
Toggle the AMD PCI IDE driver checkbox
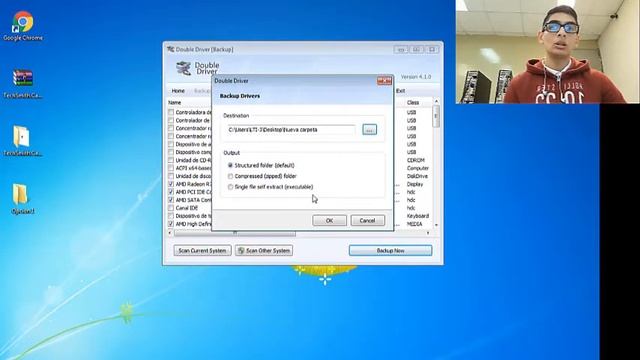pyautogui.click(x=171, y=192)
